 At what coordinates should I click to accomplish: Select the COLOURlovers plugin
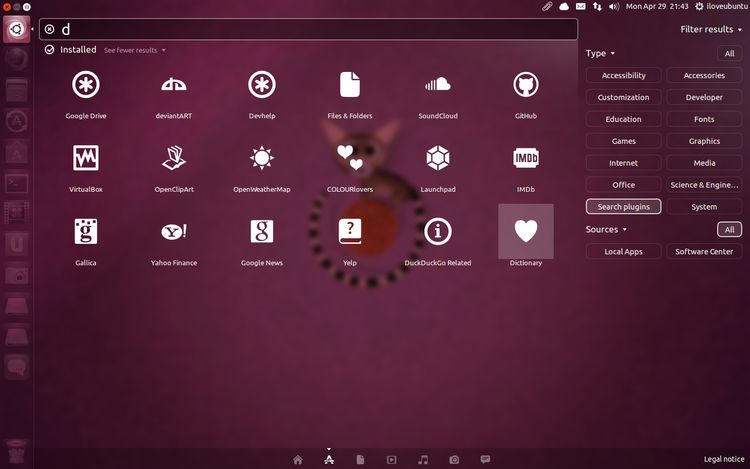click(x=350, y=158)
